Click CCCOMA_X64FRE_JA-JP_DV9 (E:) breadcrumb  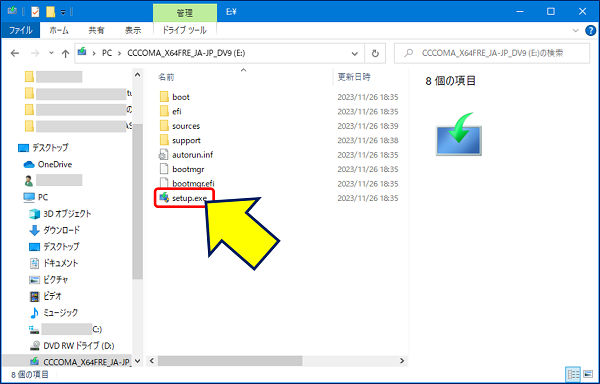point(186,53)
